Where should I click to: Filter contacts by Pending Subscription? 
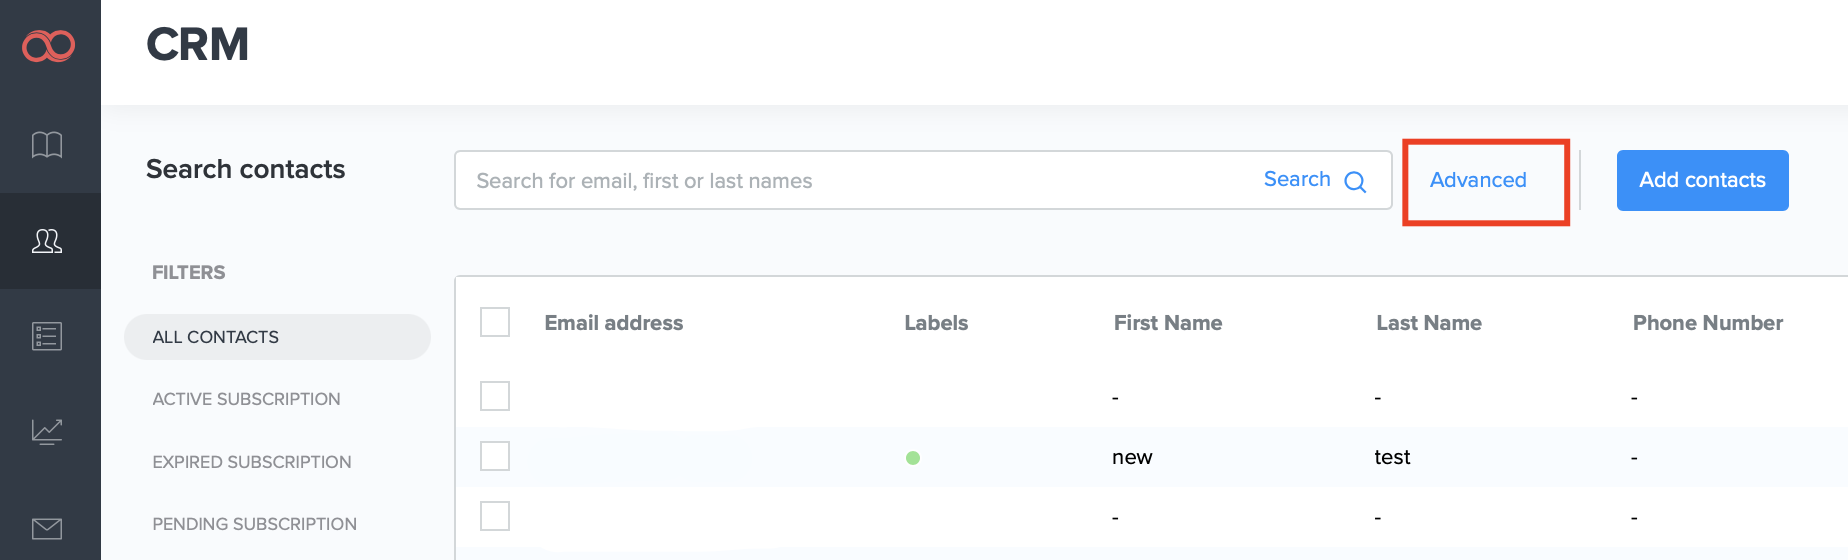point(254,524)
